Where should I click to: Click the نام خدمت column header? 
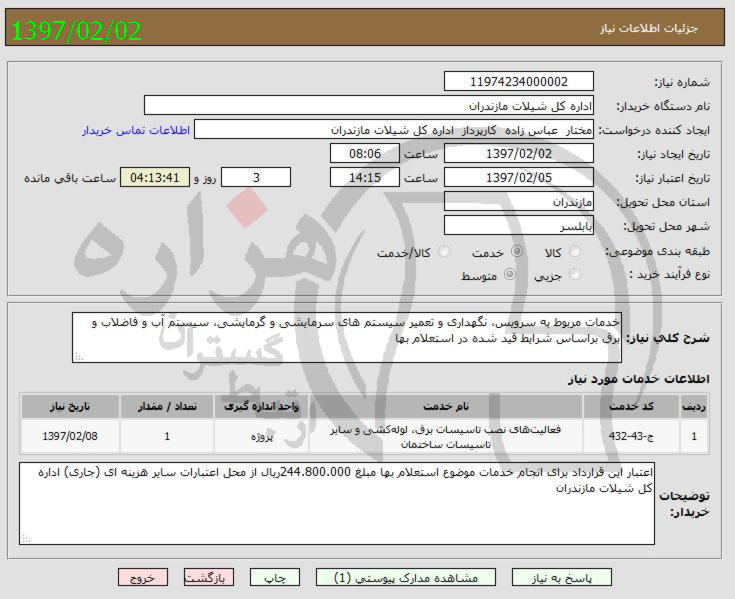click(x=446, y=406)
